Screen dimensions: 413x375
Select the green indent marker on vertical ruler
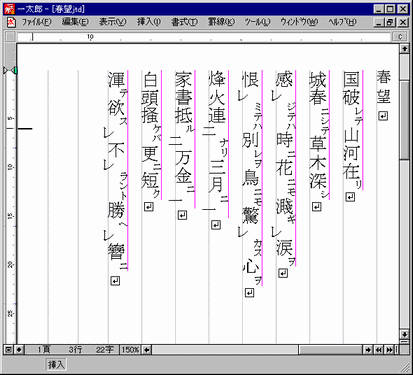(x=14, y=71)
